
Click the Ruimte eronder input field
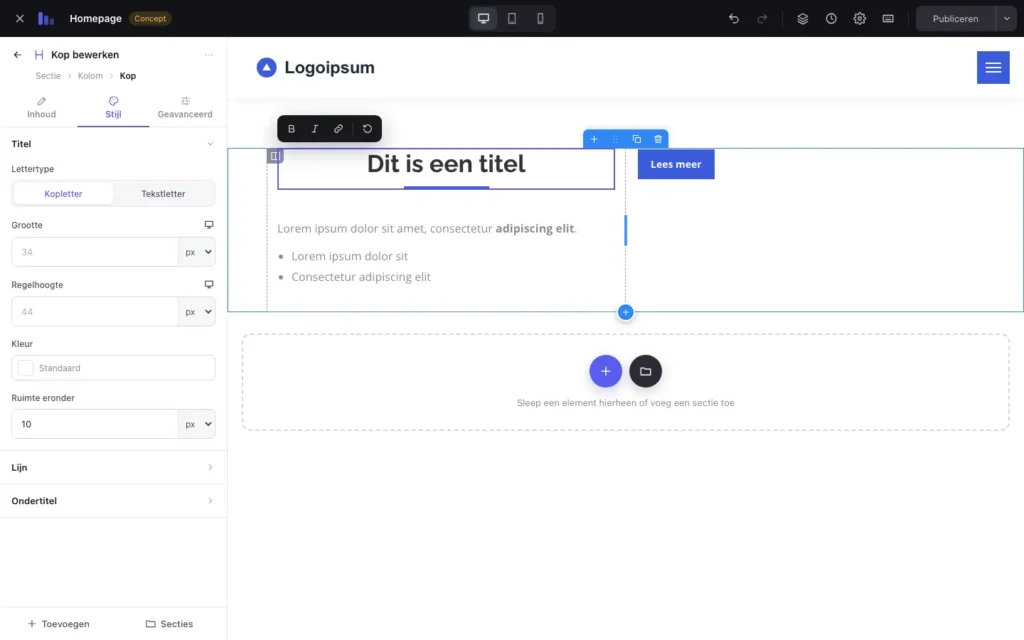(95, 424)
